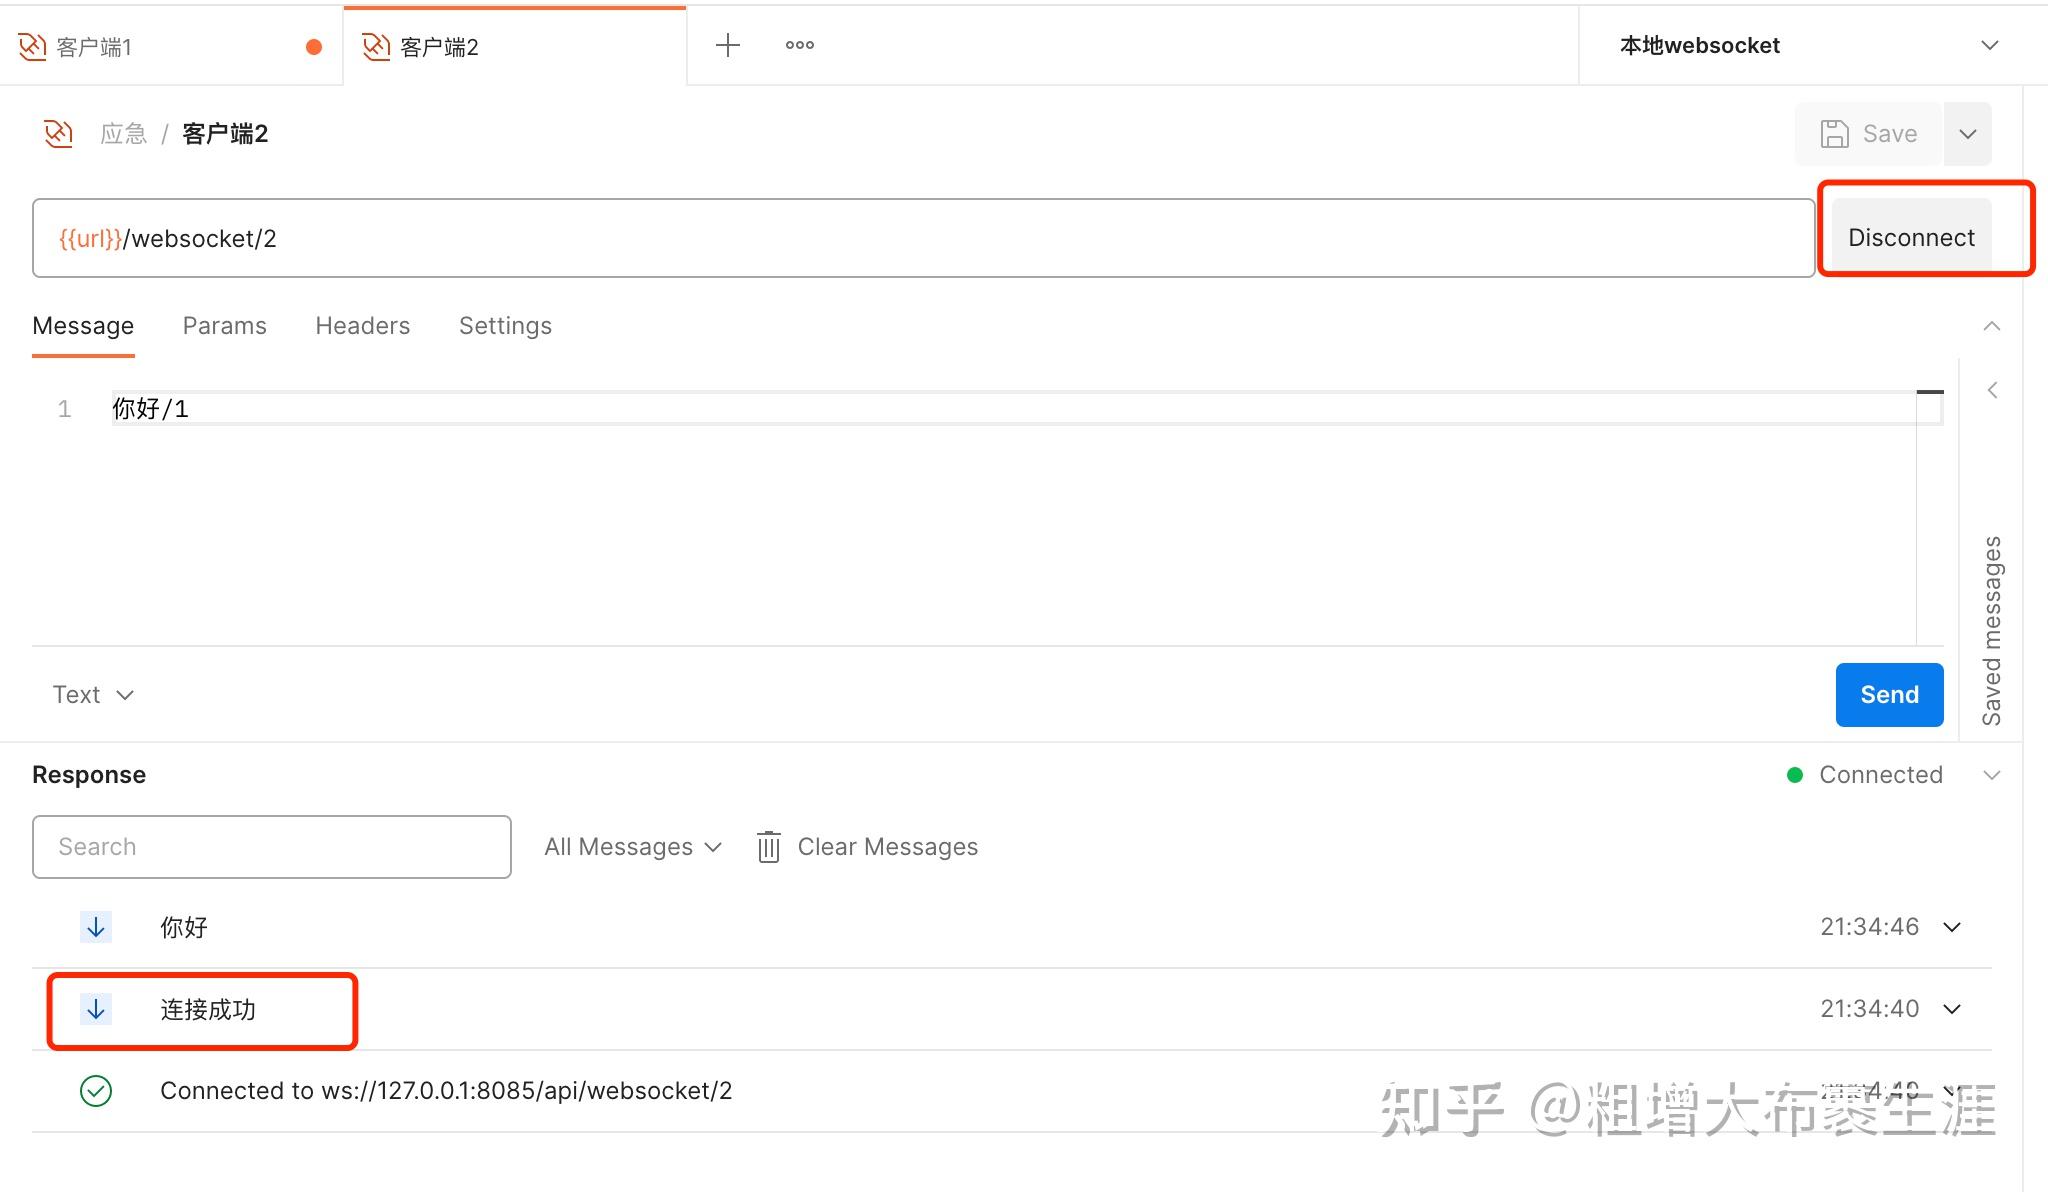Image resolution: width=2048 pixels, height=1192 pixels.
Task: Click the WebSocket icon on 客户端1 tab
Action: (32, 46)
